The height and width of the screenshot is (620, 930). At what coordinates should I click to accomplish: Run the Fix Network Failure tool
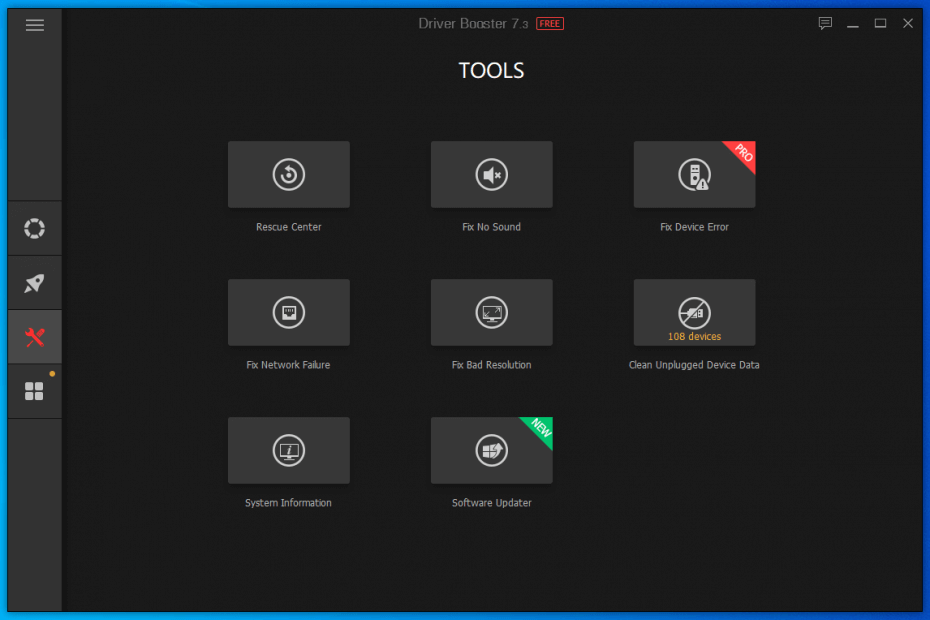(x=289, y=312)
